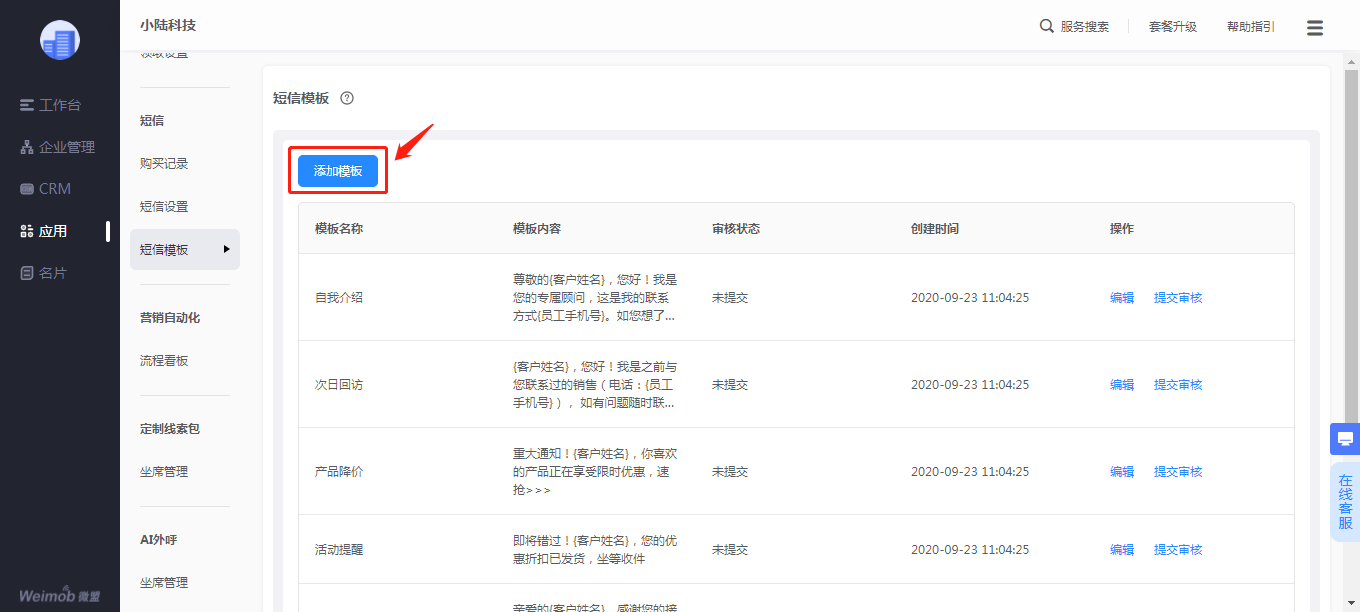1360x612 pixels.
Task: Submit 活动提醒 template for review
Action: click(1178, 550)
